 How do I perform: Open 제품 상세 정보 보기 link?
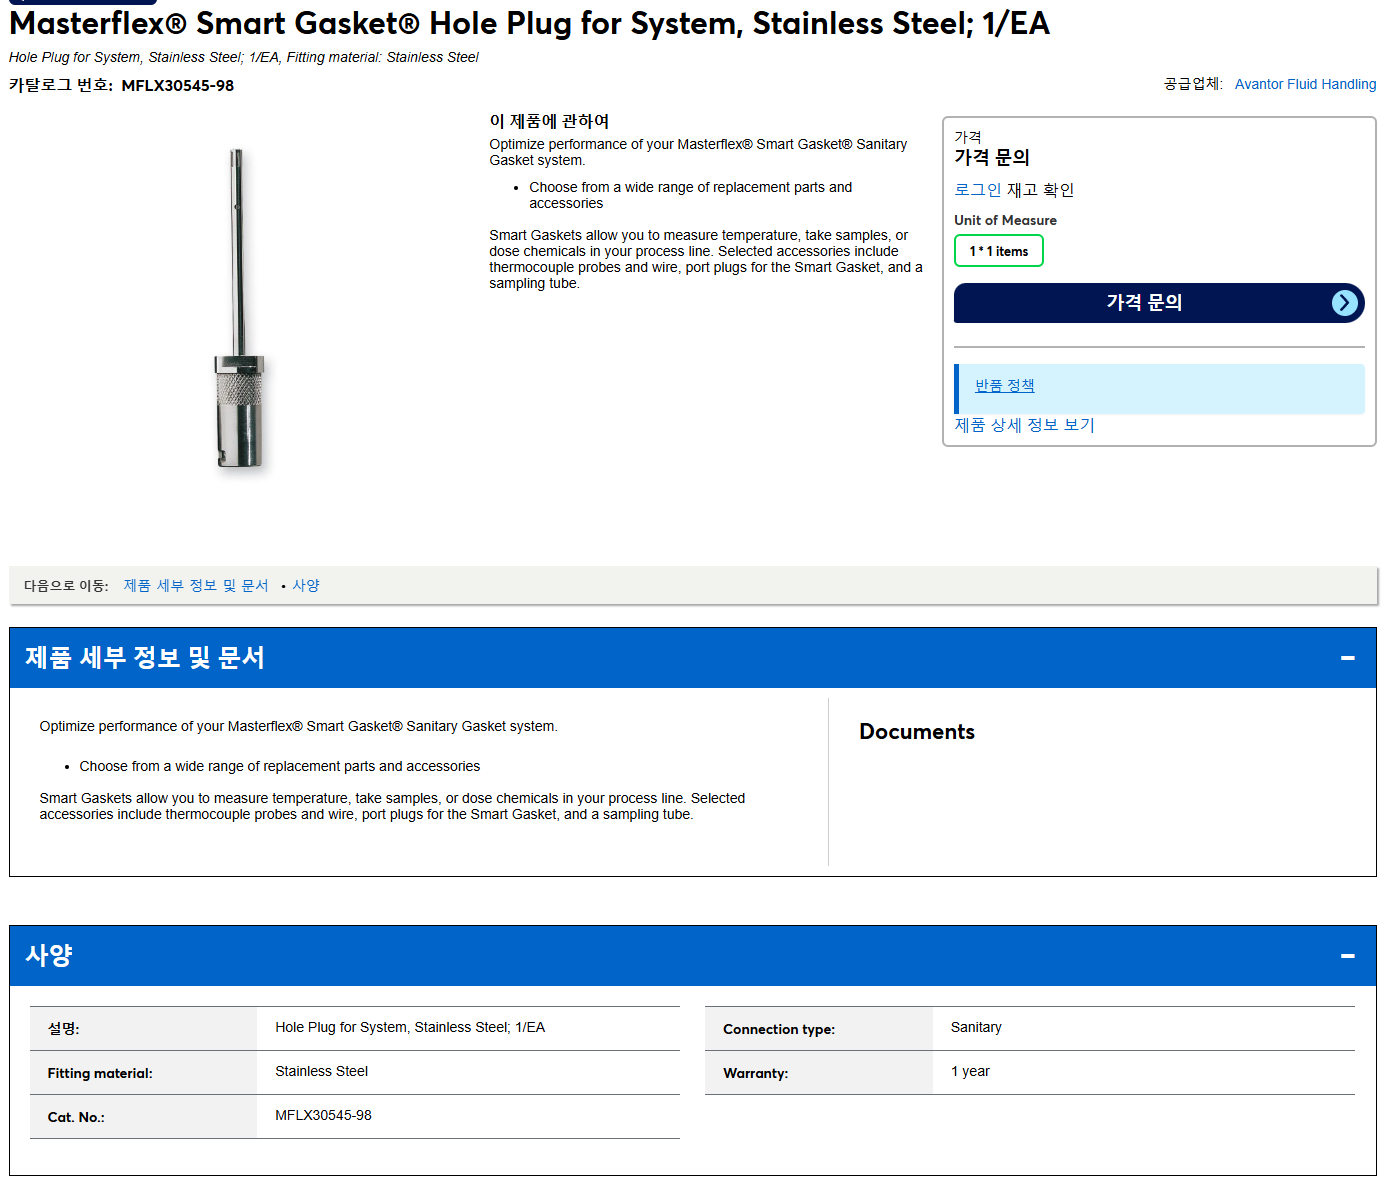click(x=1024, y=425)
